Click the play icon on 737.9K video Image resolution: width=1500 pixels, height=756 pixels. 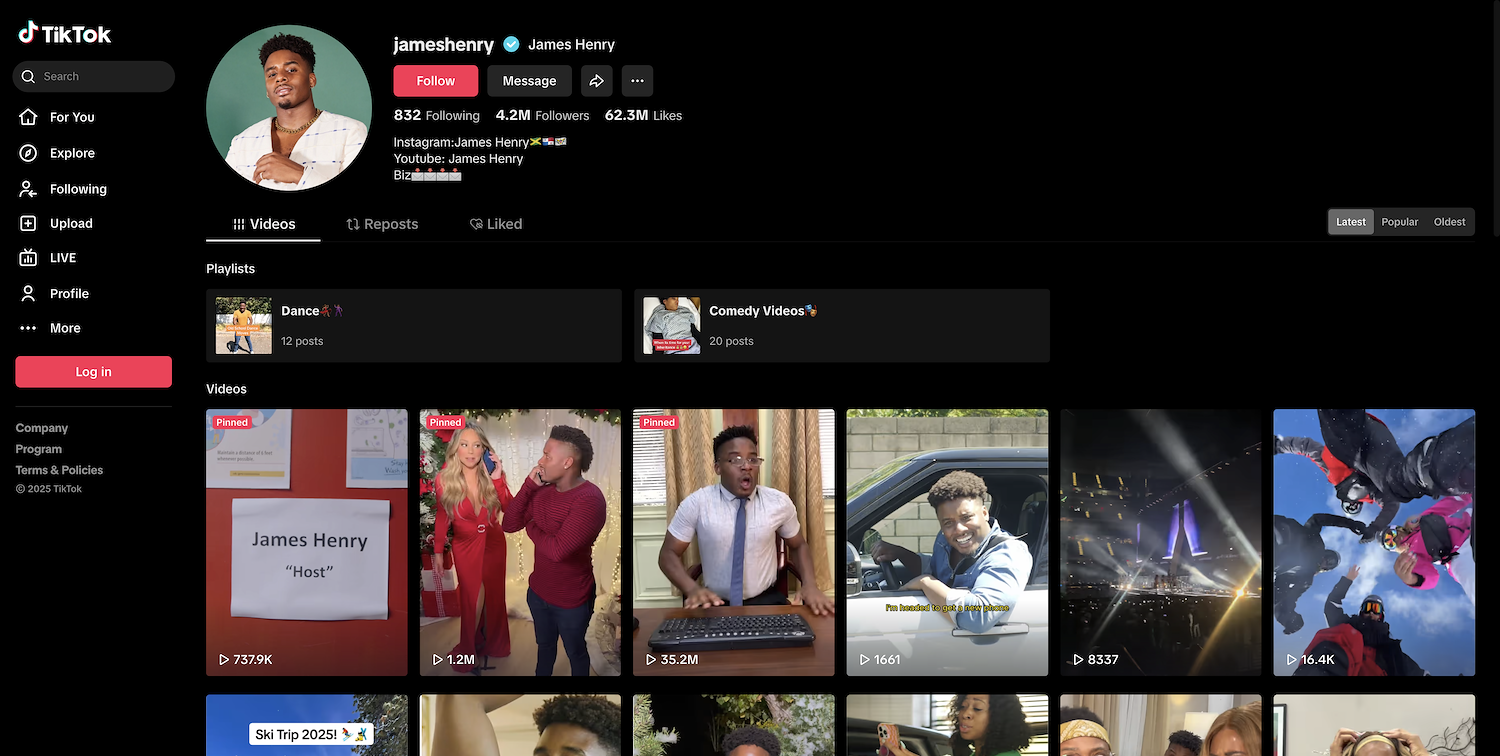tap(224, 660)
